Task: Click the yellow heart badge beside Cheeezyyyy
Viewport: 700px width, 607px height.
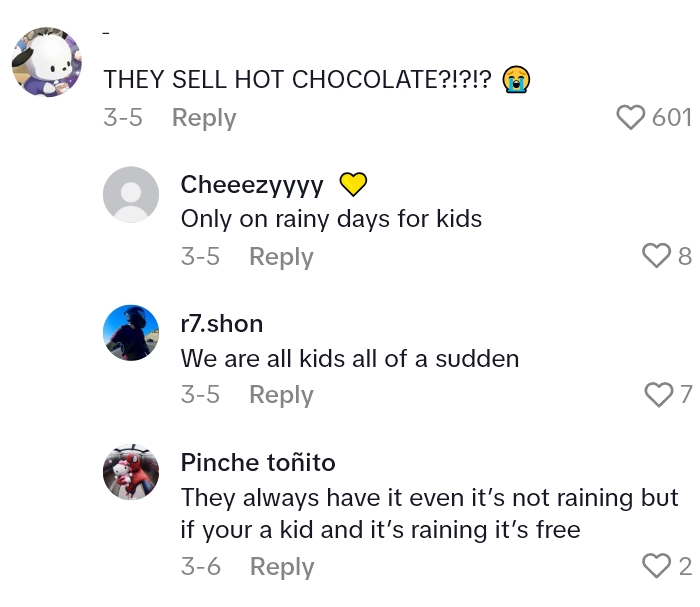Action: (354, 185)
